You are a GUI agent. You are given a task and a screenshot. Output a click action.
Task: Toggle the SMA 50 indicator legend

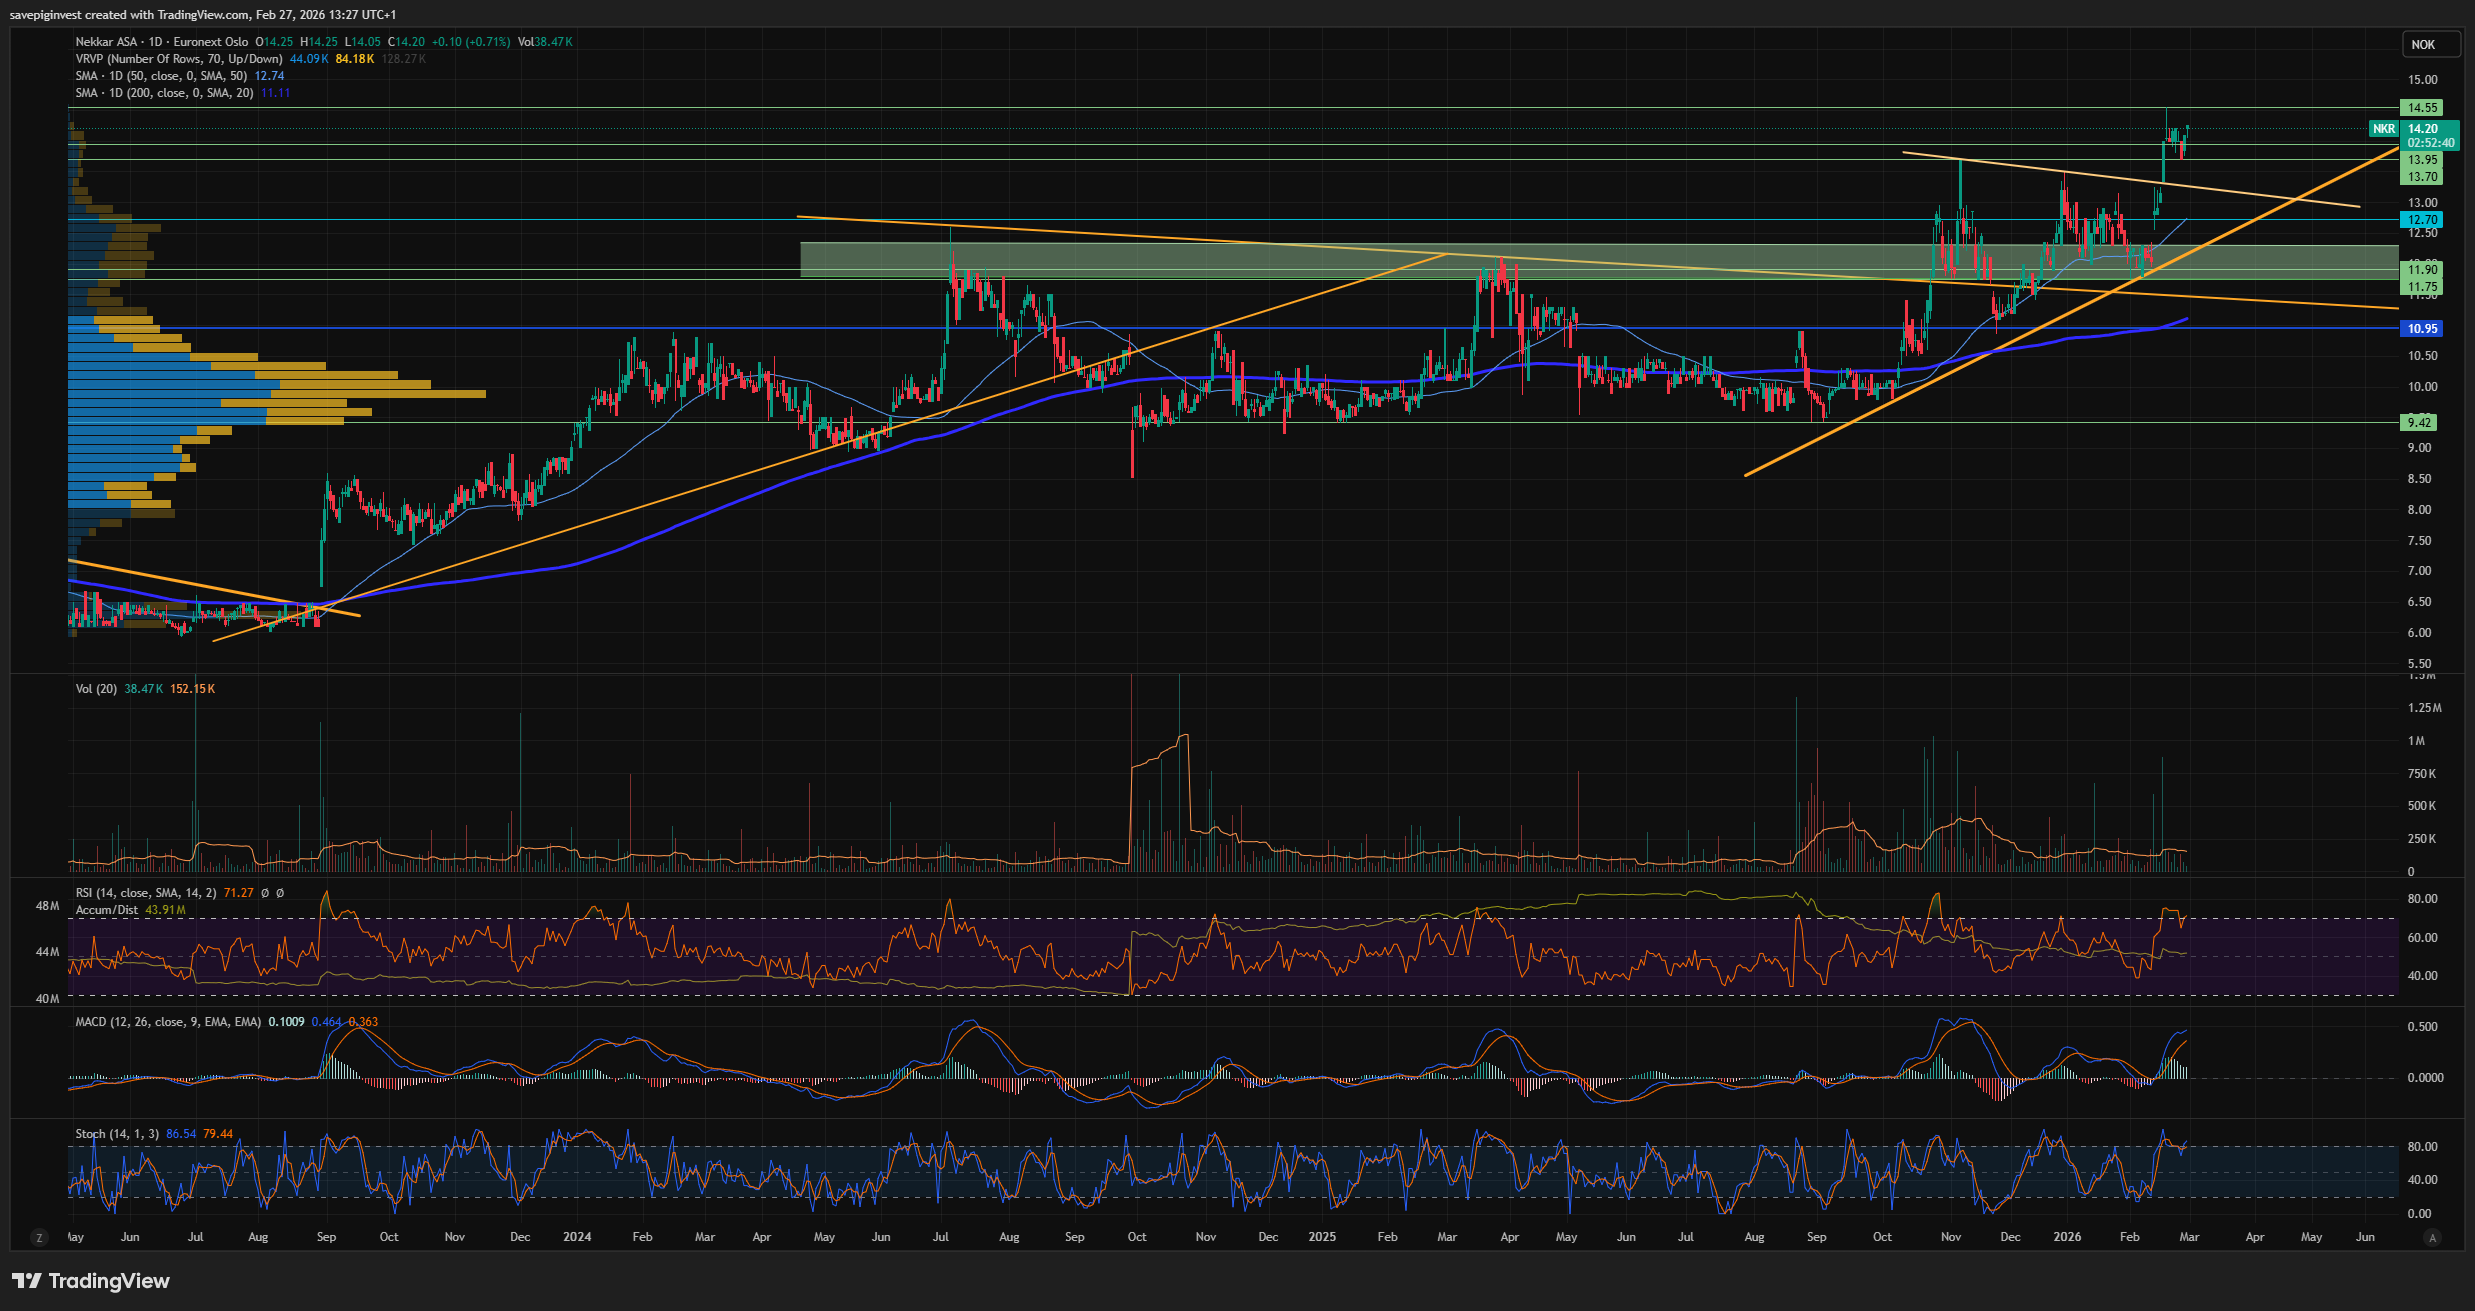(160, 76)
